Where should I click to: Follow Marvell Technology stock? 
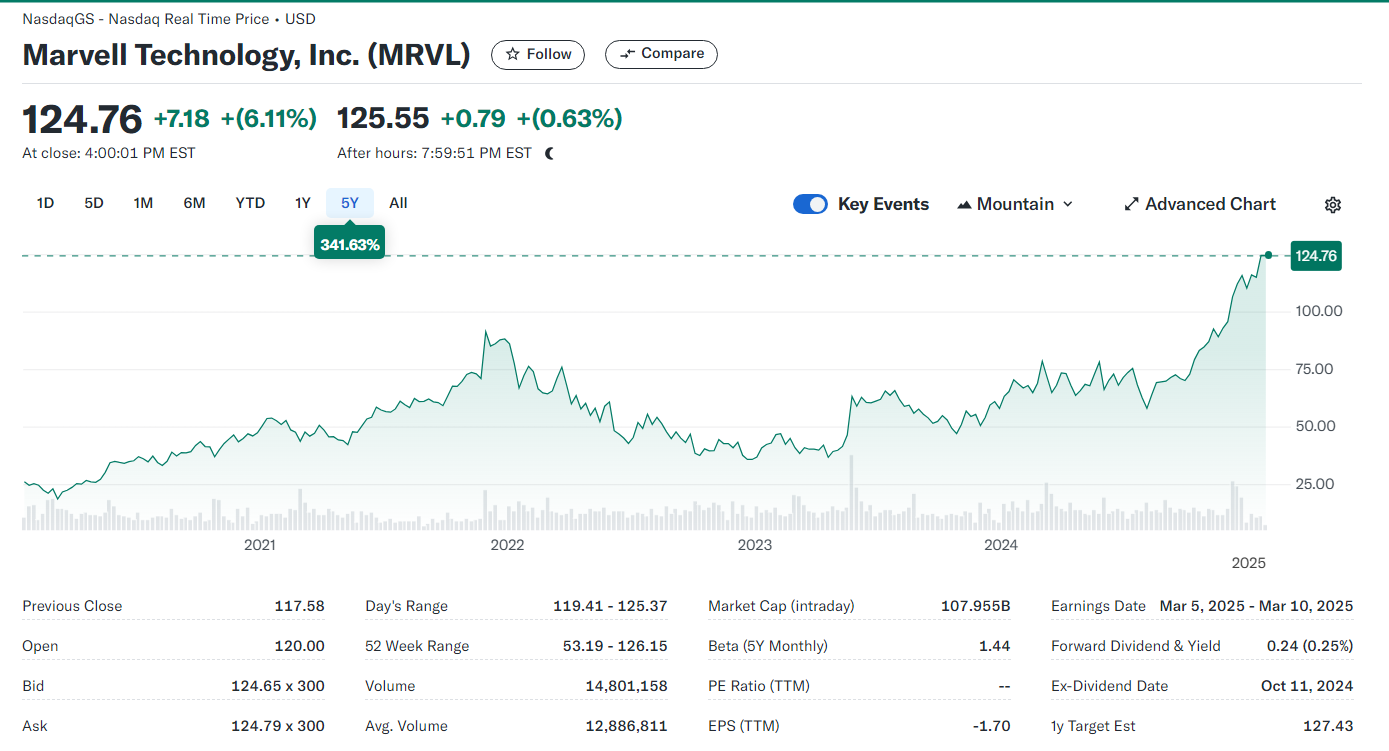(538, 54)
